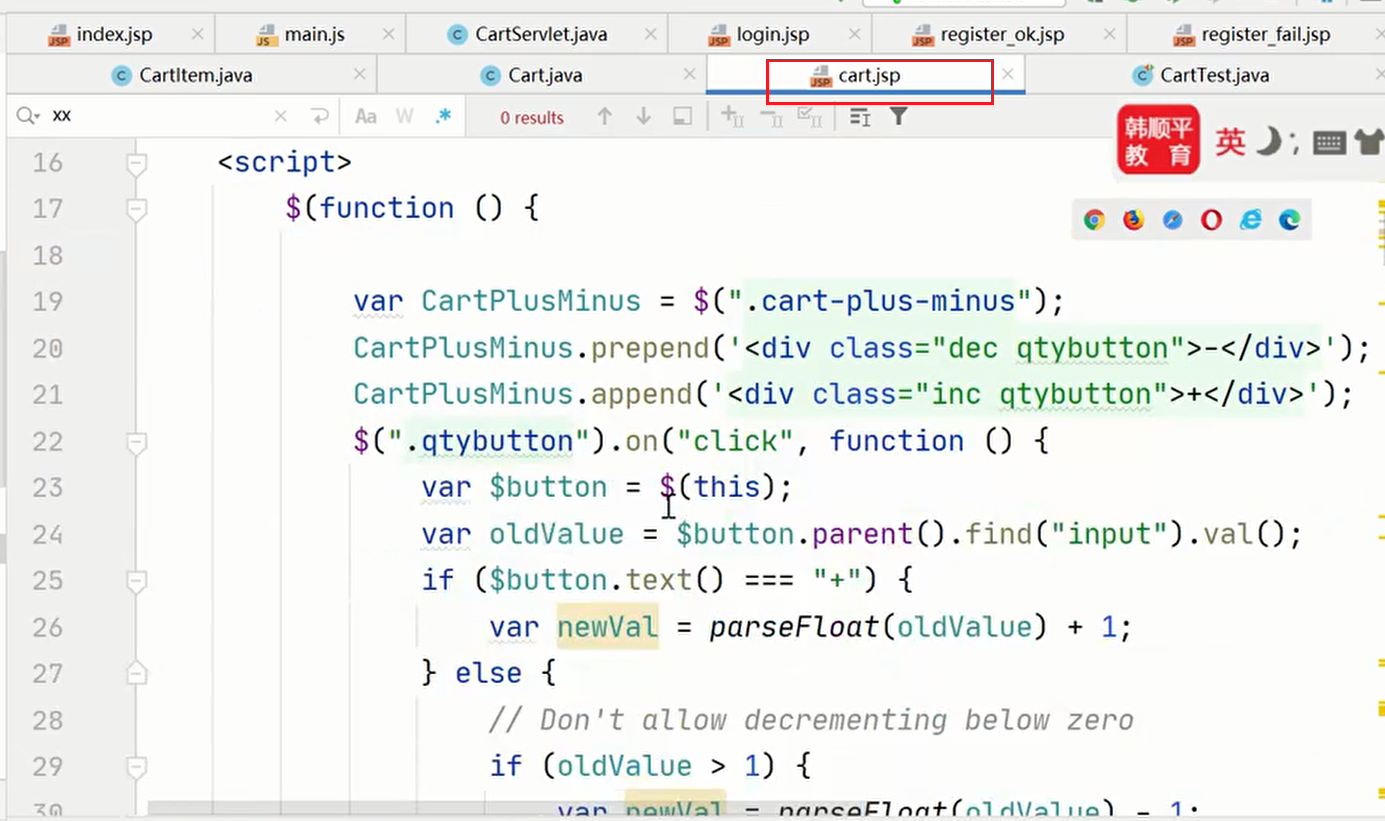The image size is (1385, 821).
Task: Focus the find field containing "xx"
Action: pyautogui.click(x=160, y=116)
